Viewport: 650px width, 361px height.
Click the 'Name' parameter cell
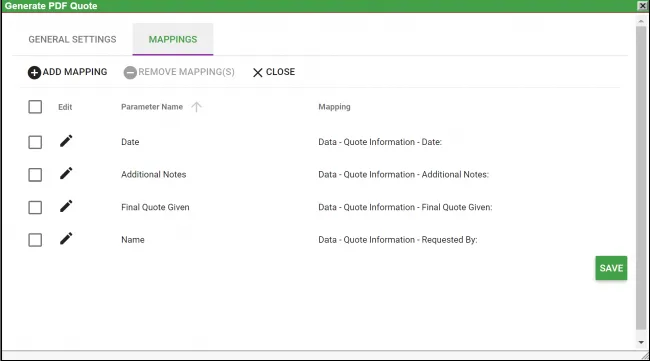pyautogui.click(x=133, y=240)
